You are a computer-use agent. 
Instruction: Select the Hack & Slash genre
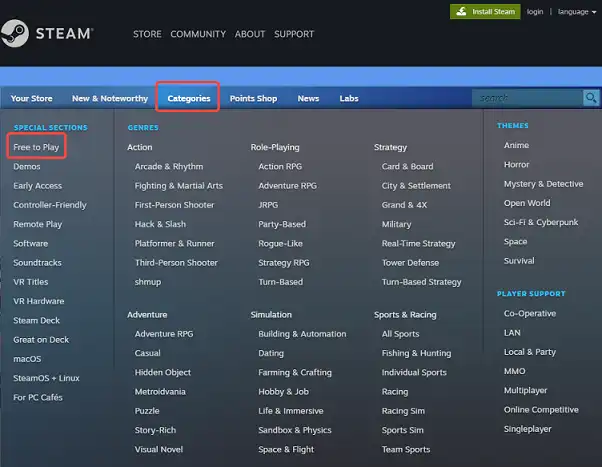[160, 224]
